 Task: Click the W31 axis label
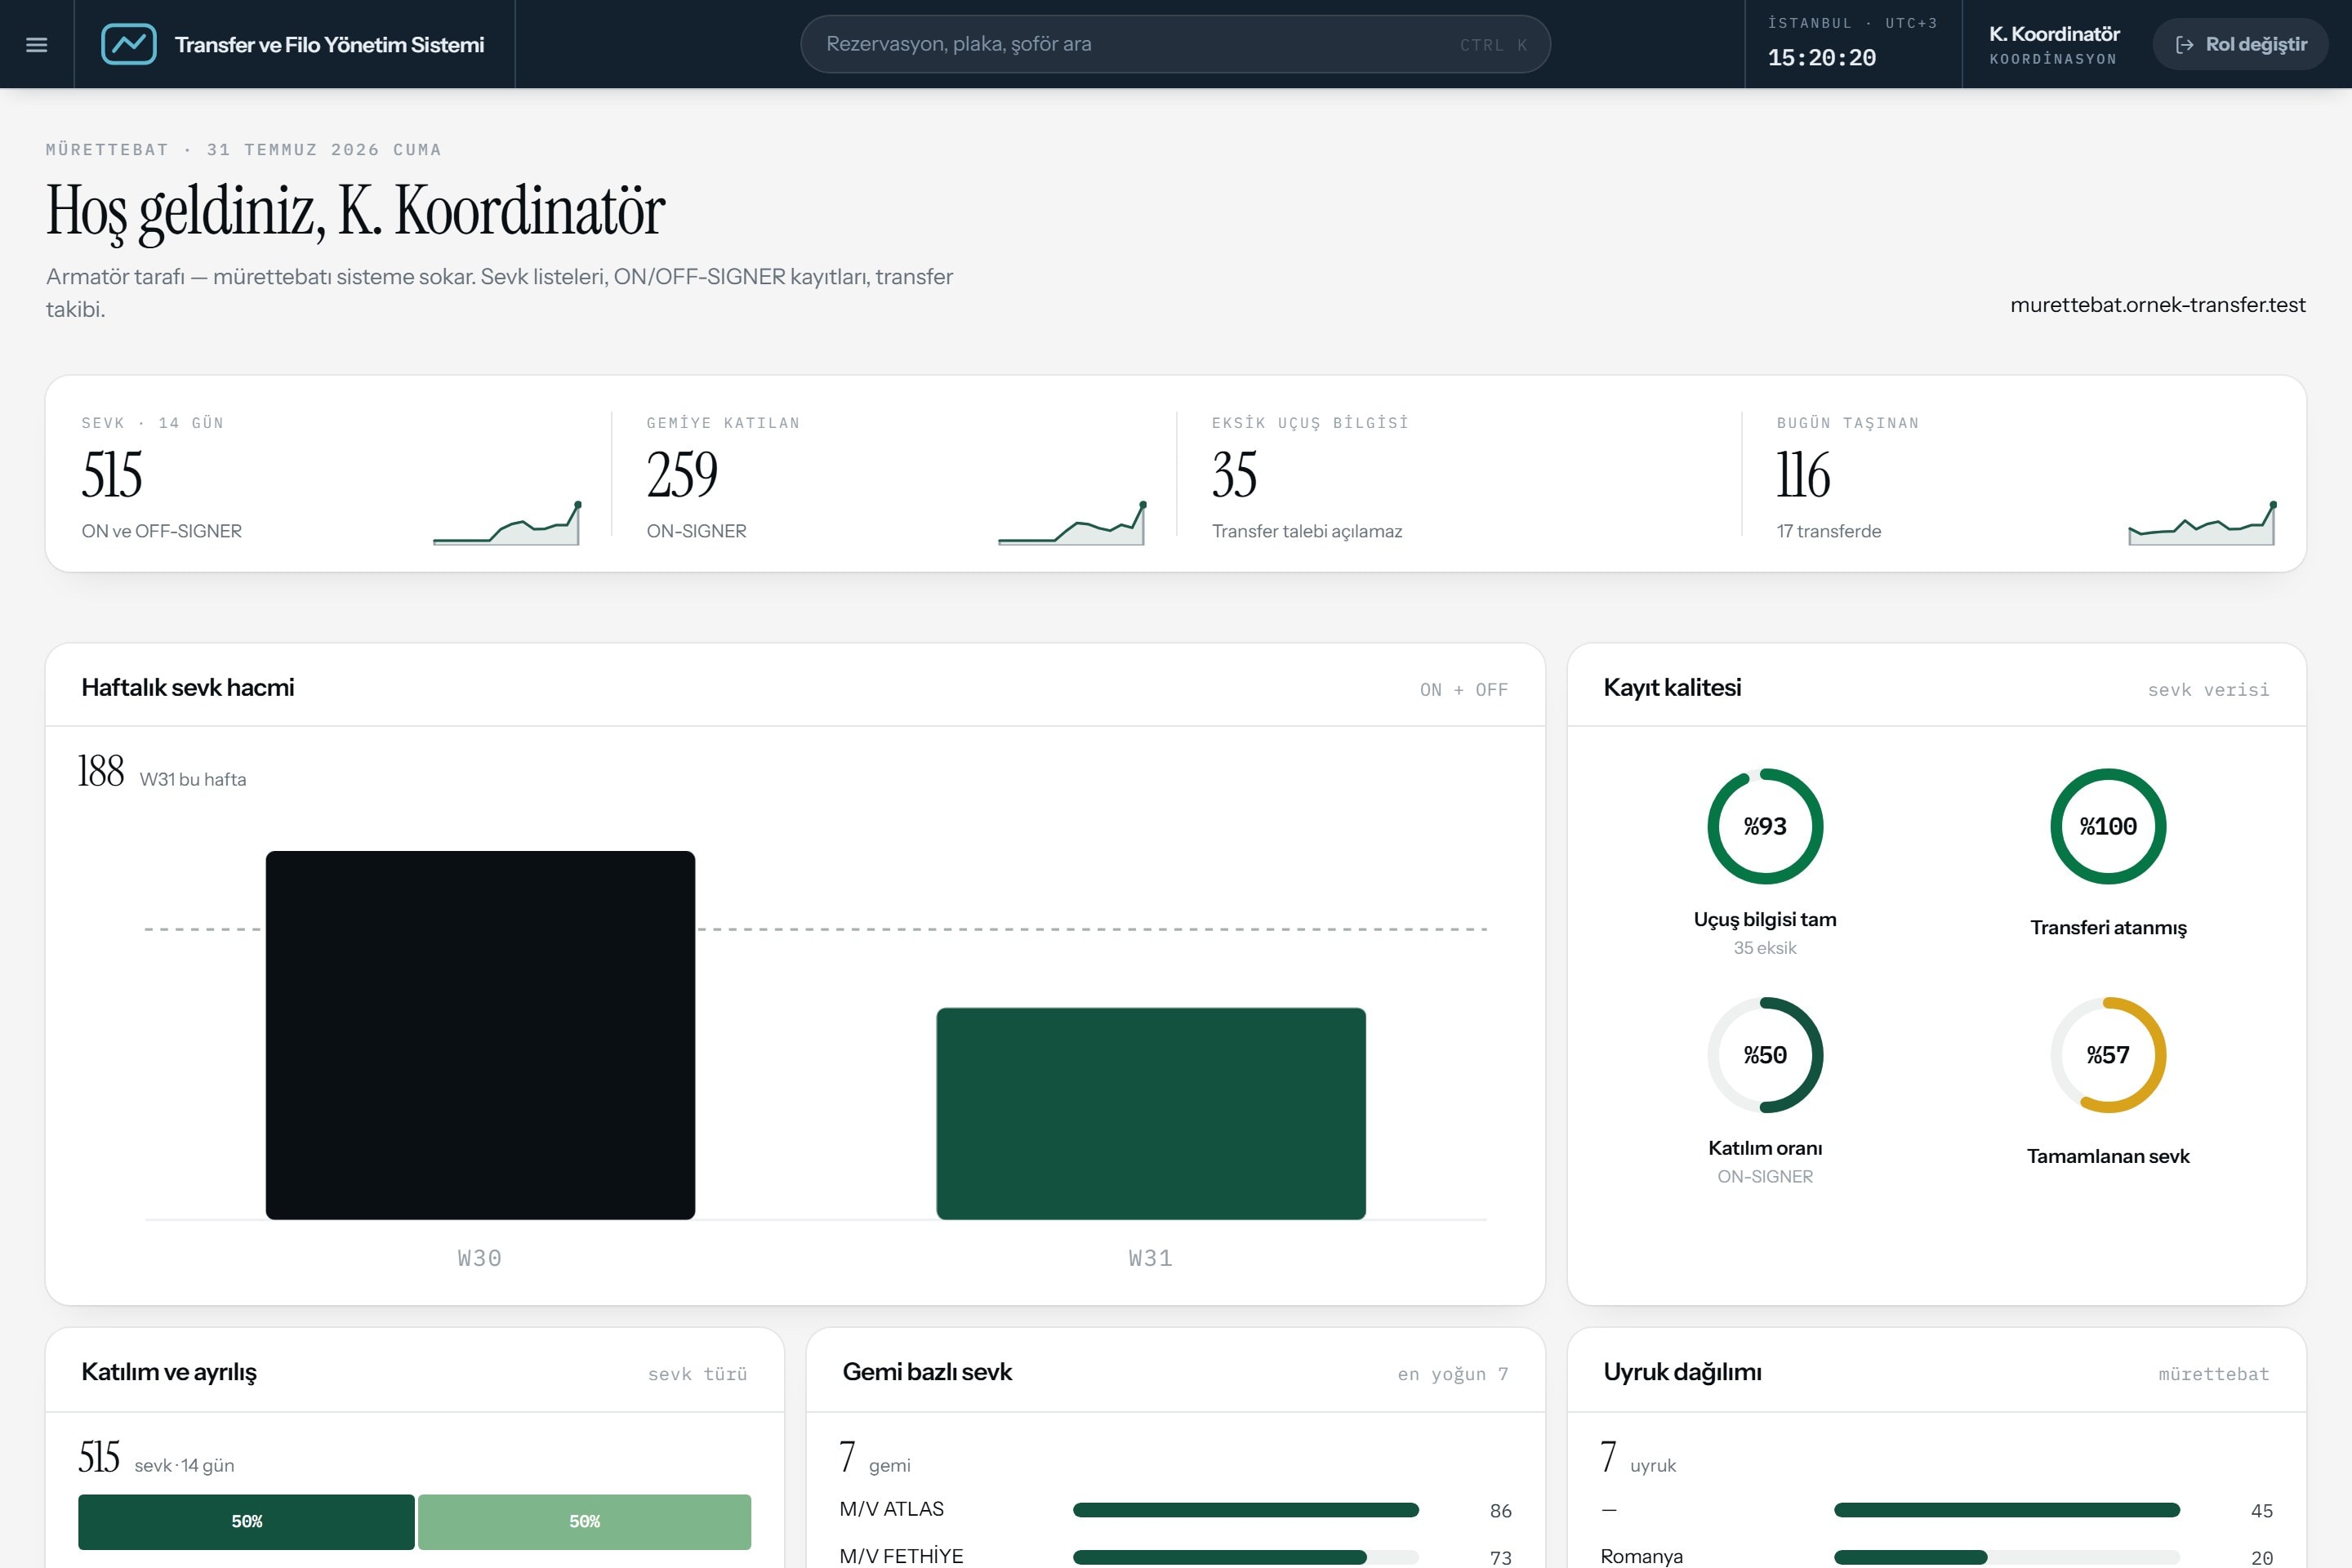[x=1151, y=1258]
